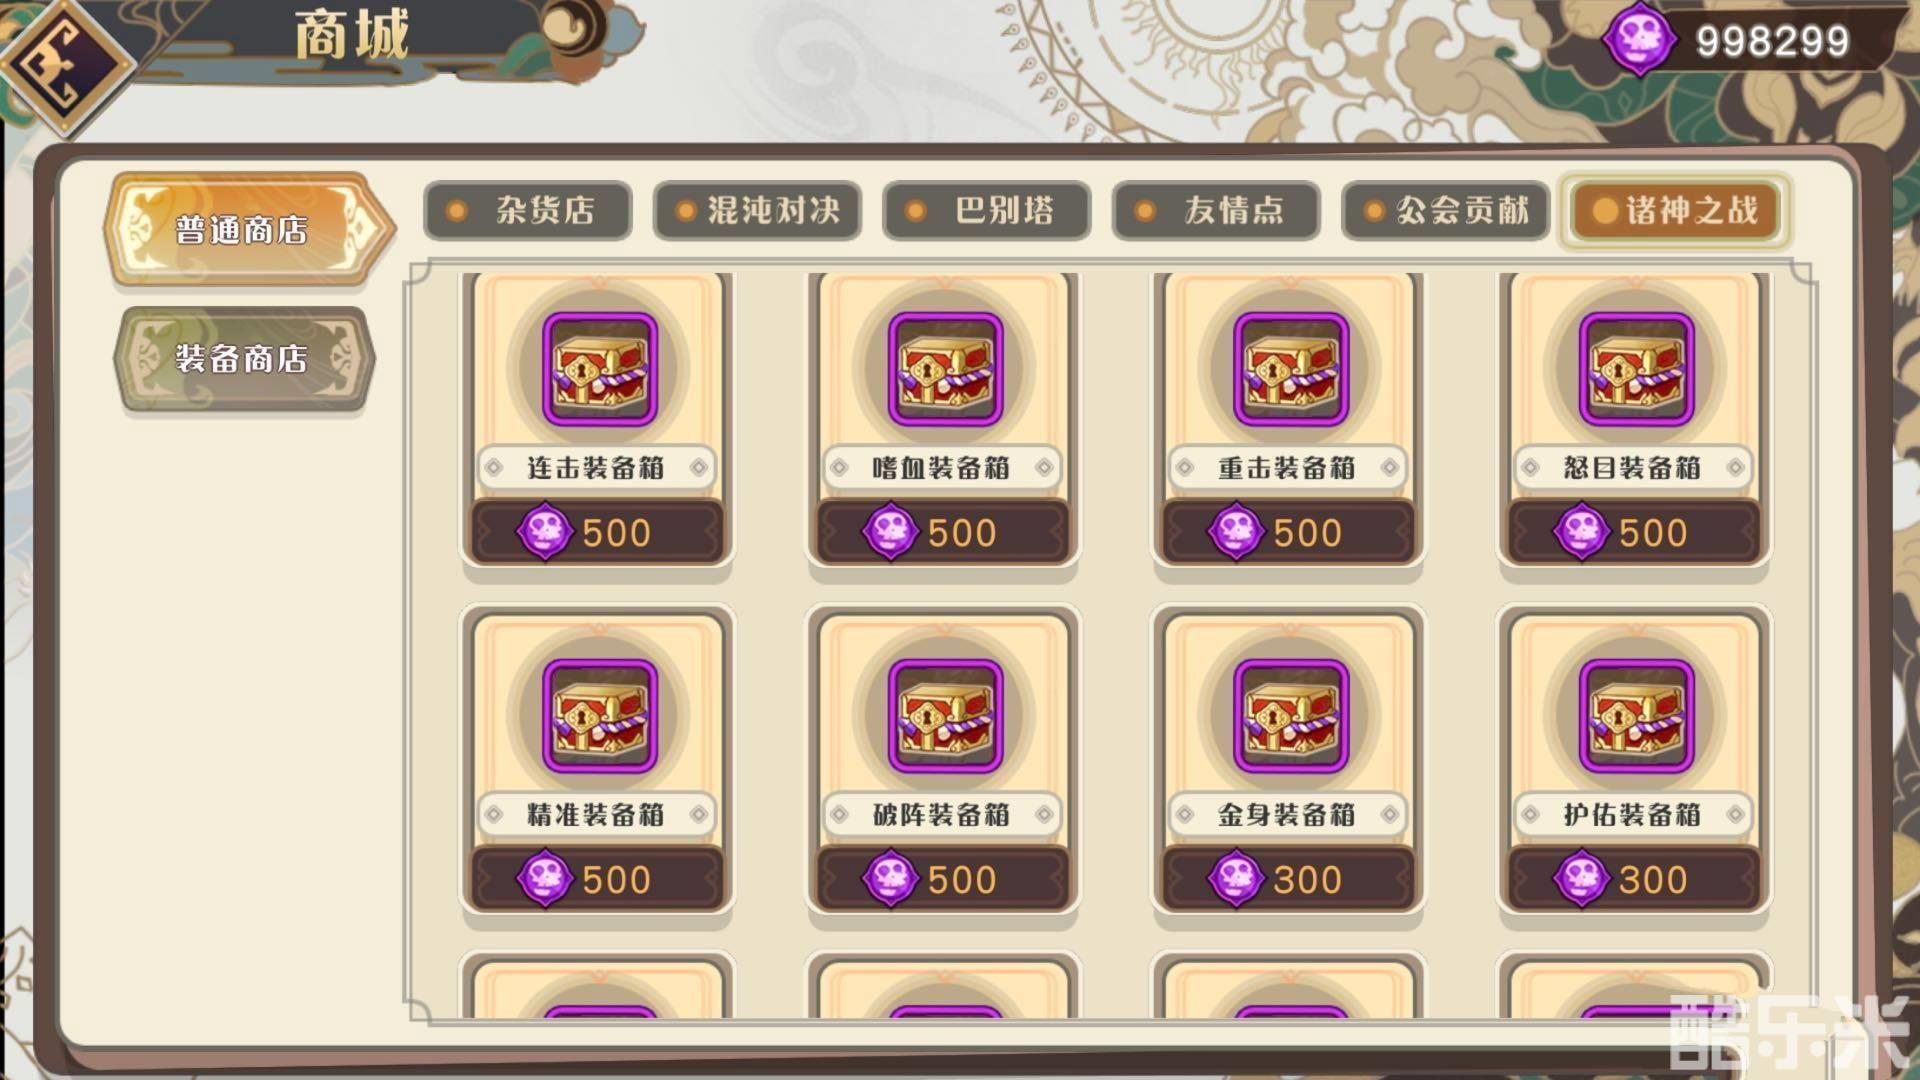
Task: Buy 金身装备箱 via its 300 price button
Action: [x=1289, y=879]
